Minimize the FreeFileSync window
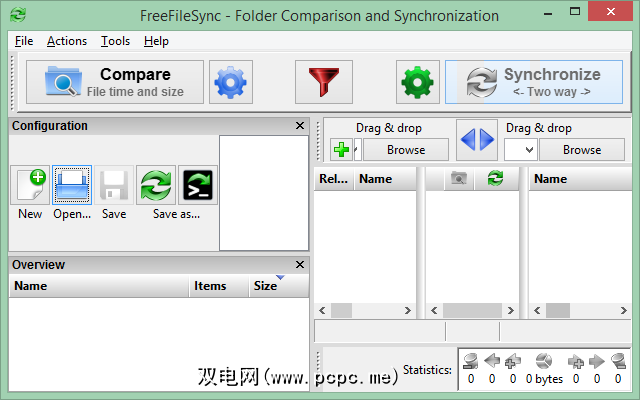This screenshot has width=640, height=400. coord(548,13)
